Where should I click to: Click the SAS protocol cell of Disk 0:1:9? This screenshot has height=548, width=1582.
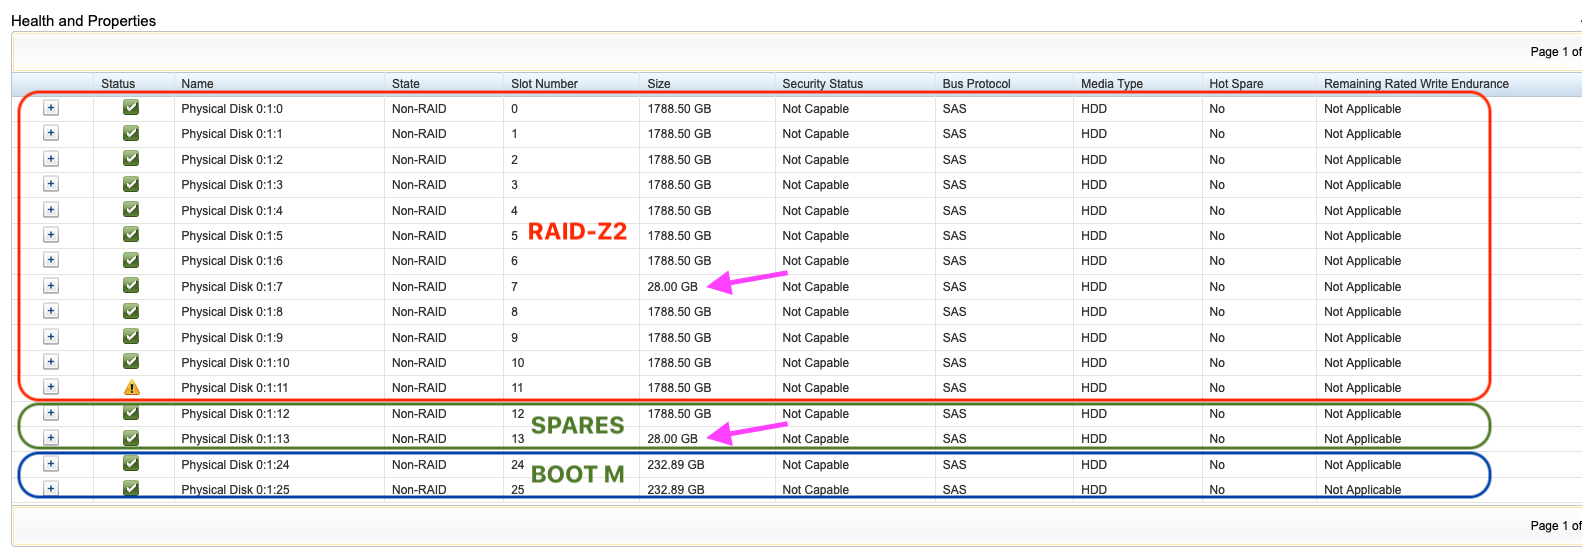(954, 338)
